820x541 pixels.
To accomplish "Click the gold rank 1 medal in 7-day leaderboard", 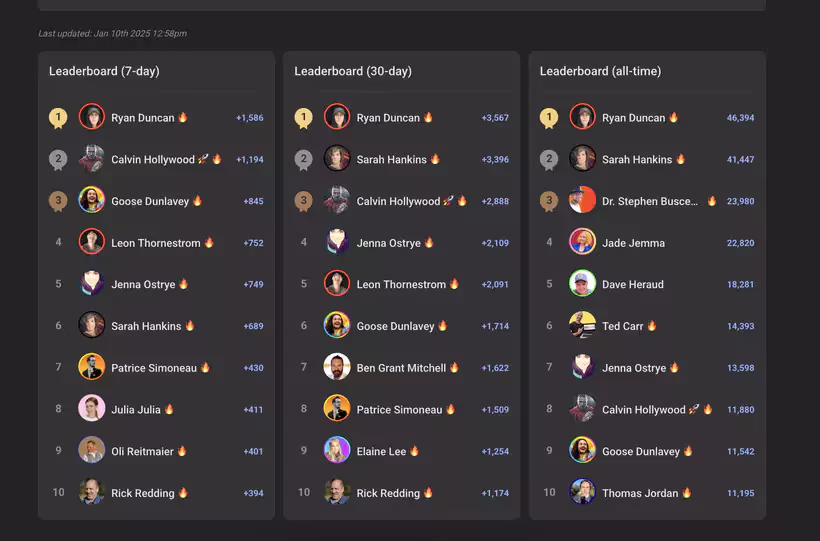I will coord(58,118).
